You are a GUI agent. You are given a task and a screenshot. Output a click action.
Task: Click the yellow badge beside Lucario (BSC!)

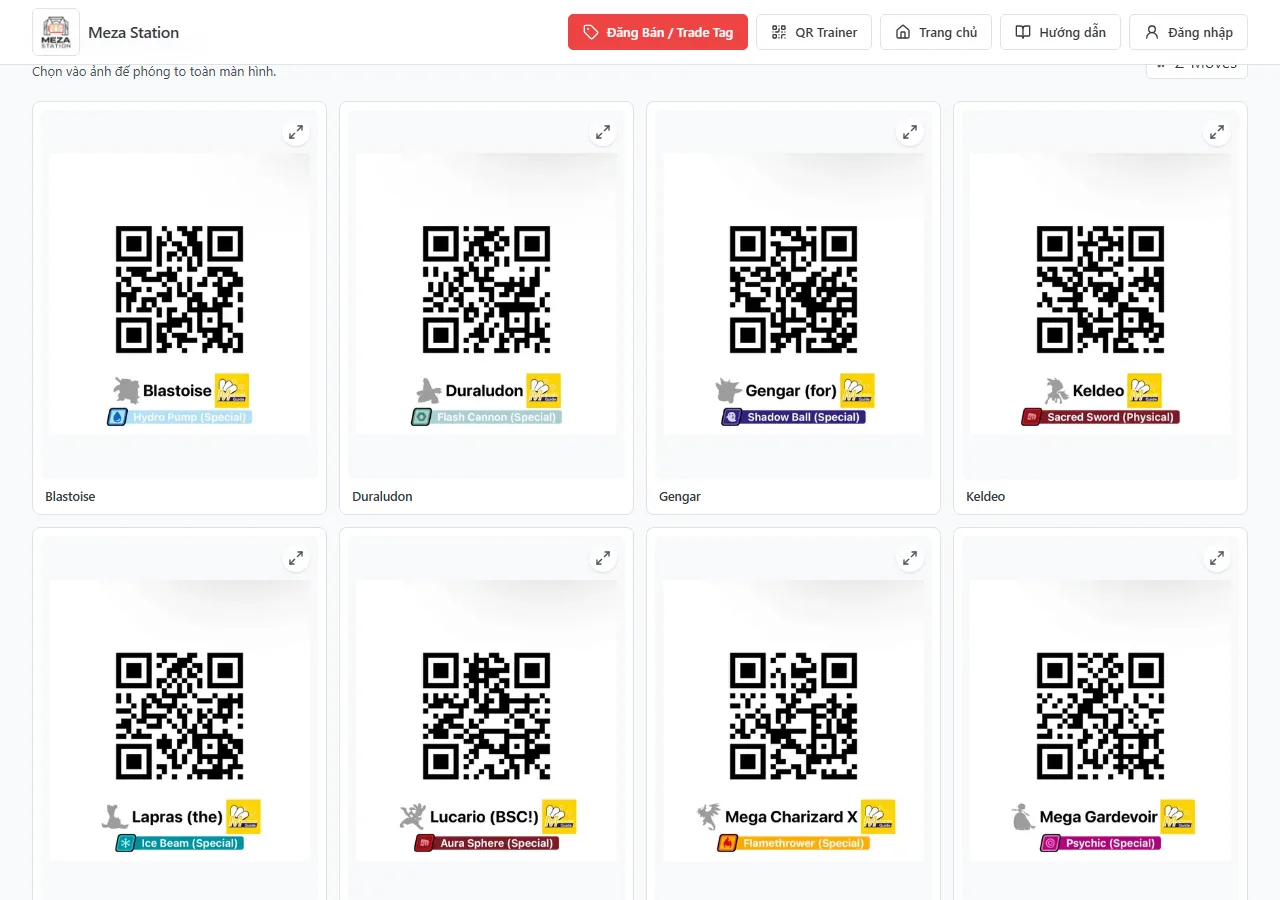559,816
